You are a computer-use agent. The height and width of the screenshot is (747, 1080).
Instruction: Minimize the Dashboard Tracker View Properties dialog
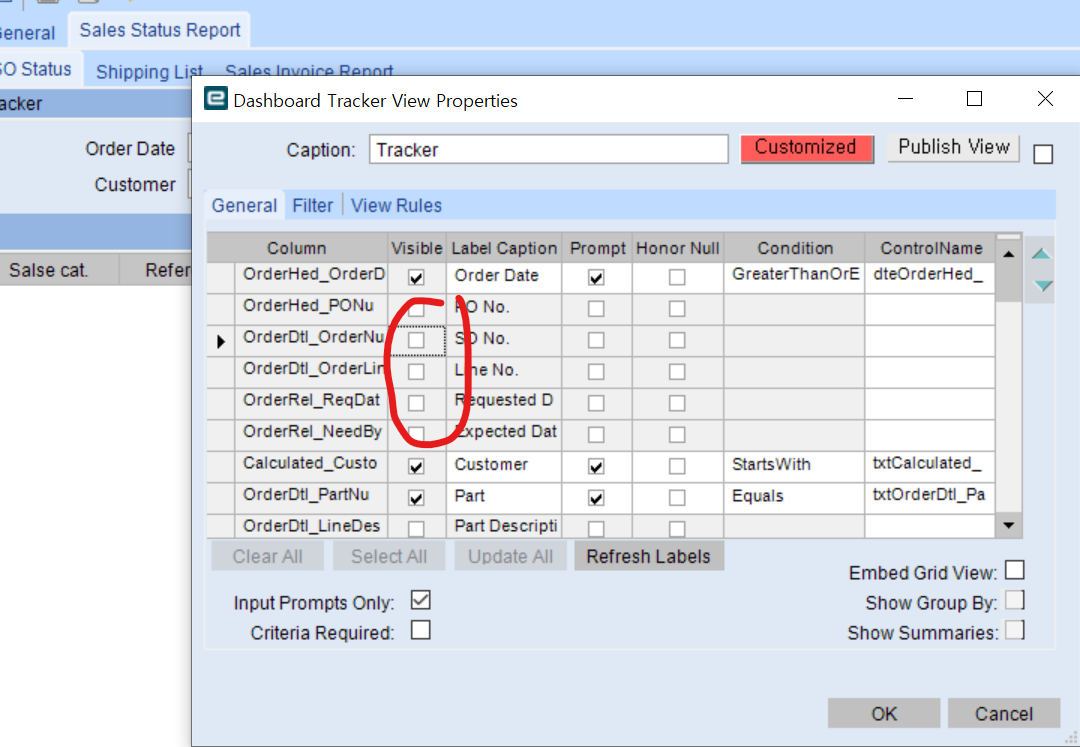click(905, 99)
